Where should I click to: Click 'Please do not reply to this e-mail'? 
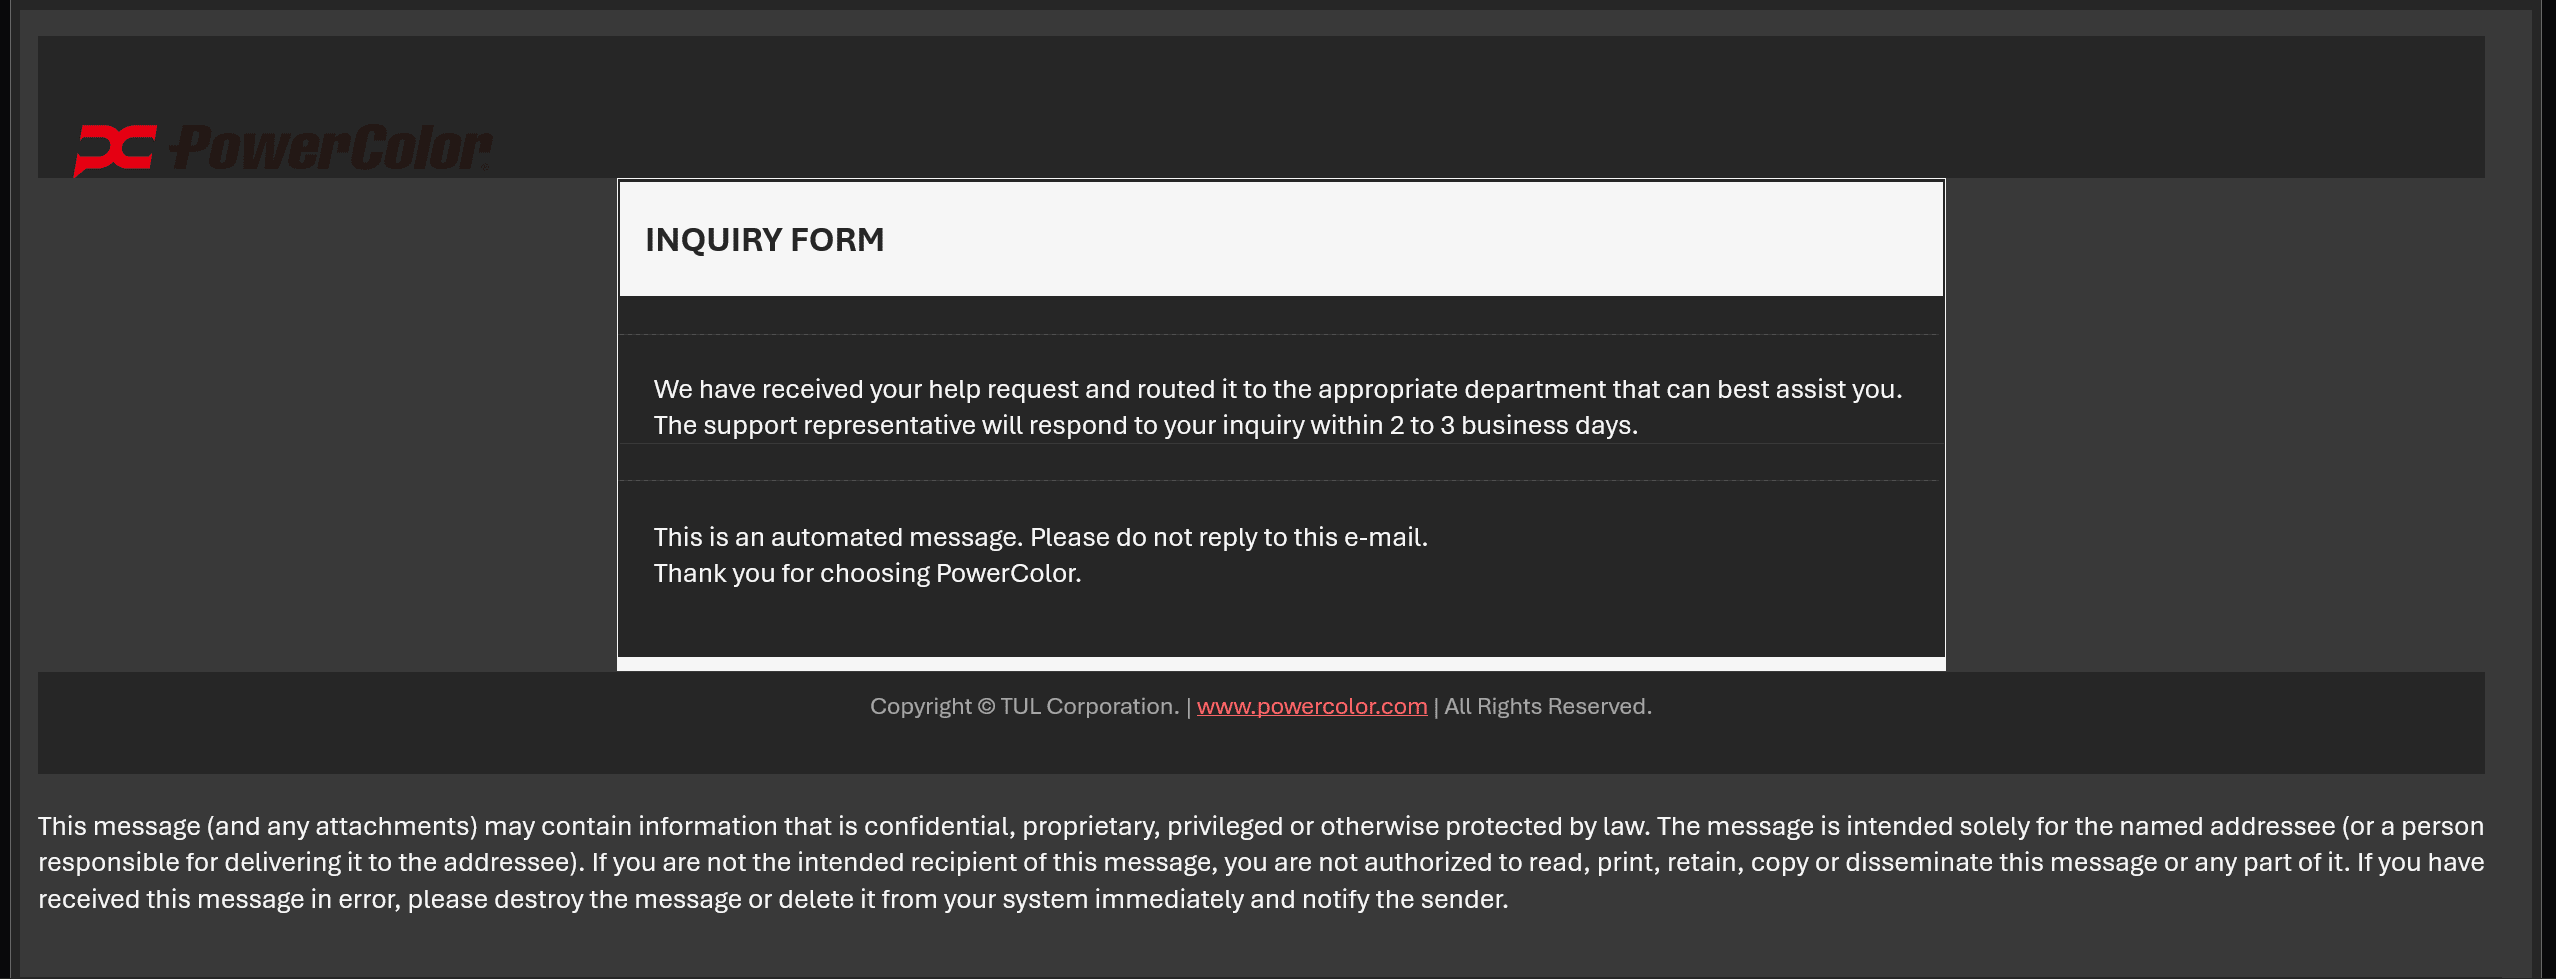coord(1228,537)
